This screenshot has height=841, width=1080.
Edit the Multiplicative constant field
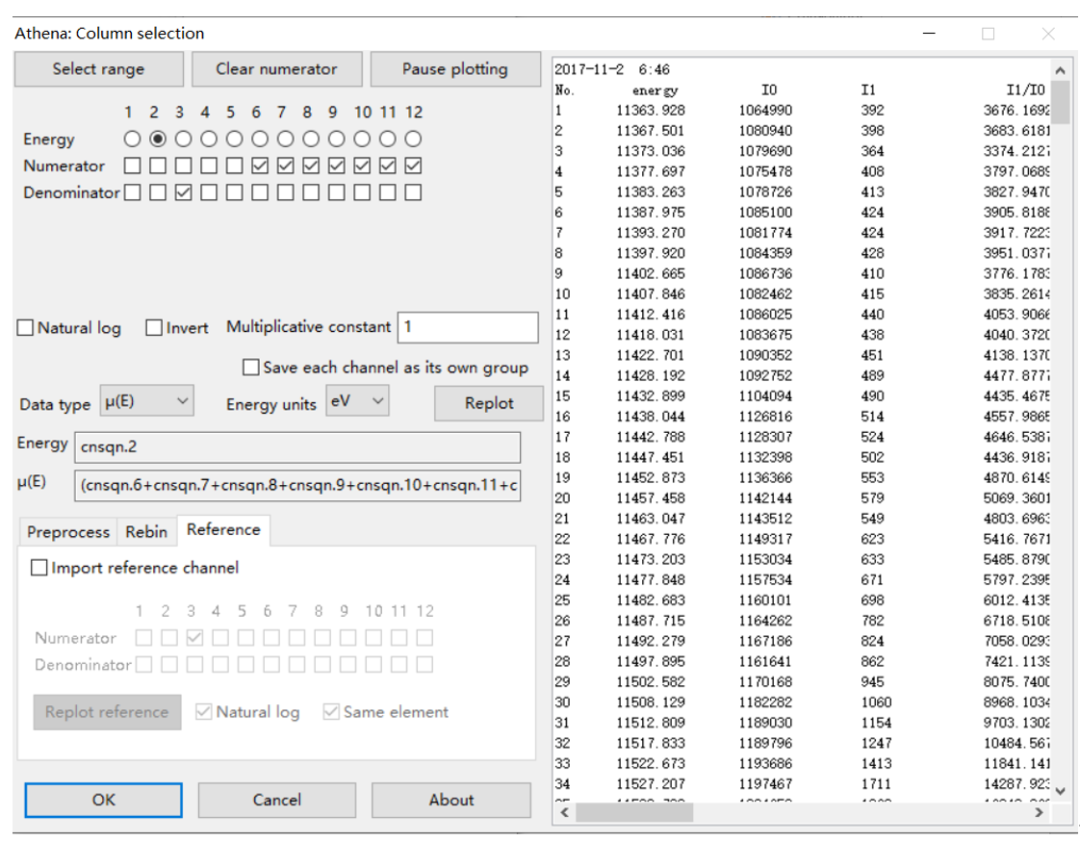pos(466,327)
